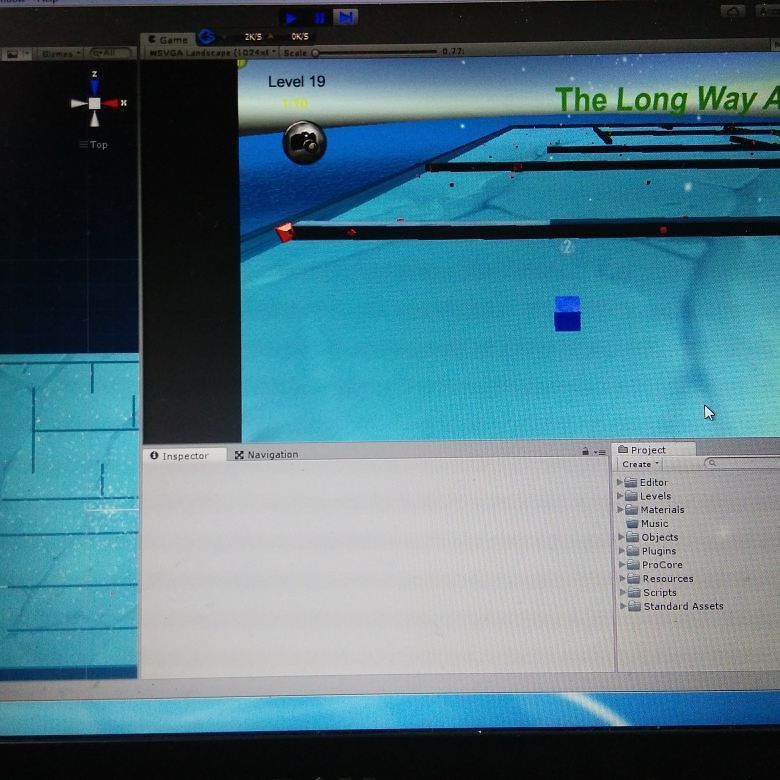Select the Scripts folder
Viewport: 780px width, 780px height.
pyautogui.click(x=653, y=592)
